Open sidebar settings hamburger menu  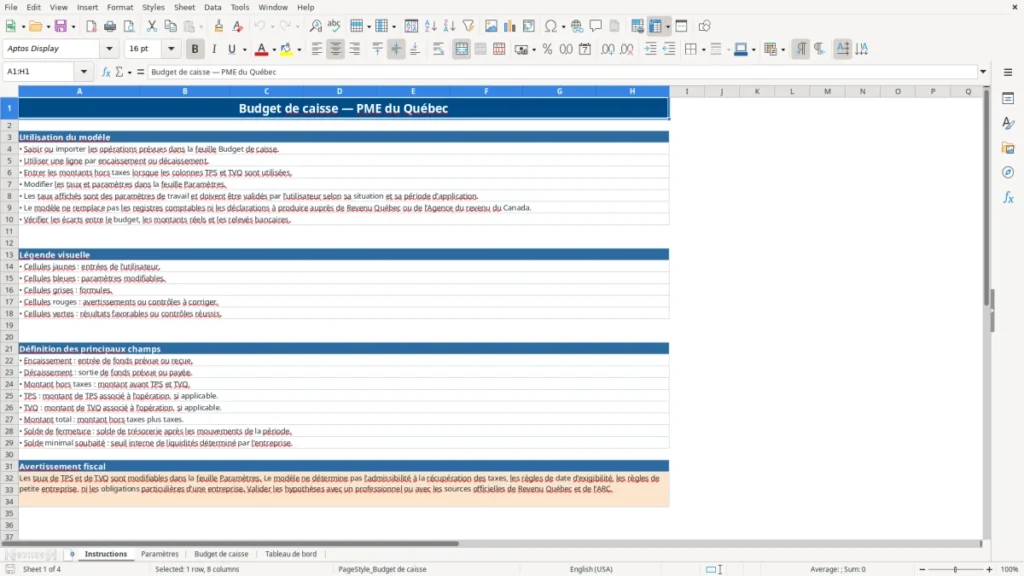click(x=1008, y=72)
